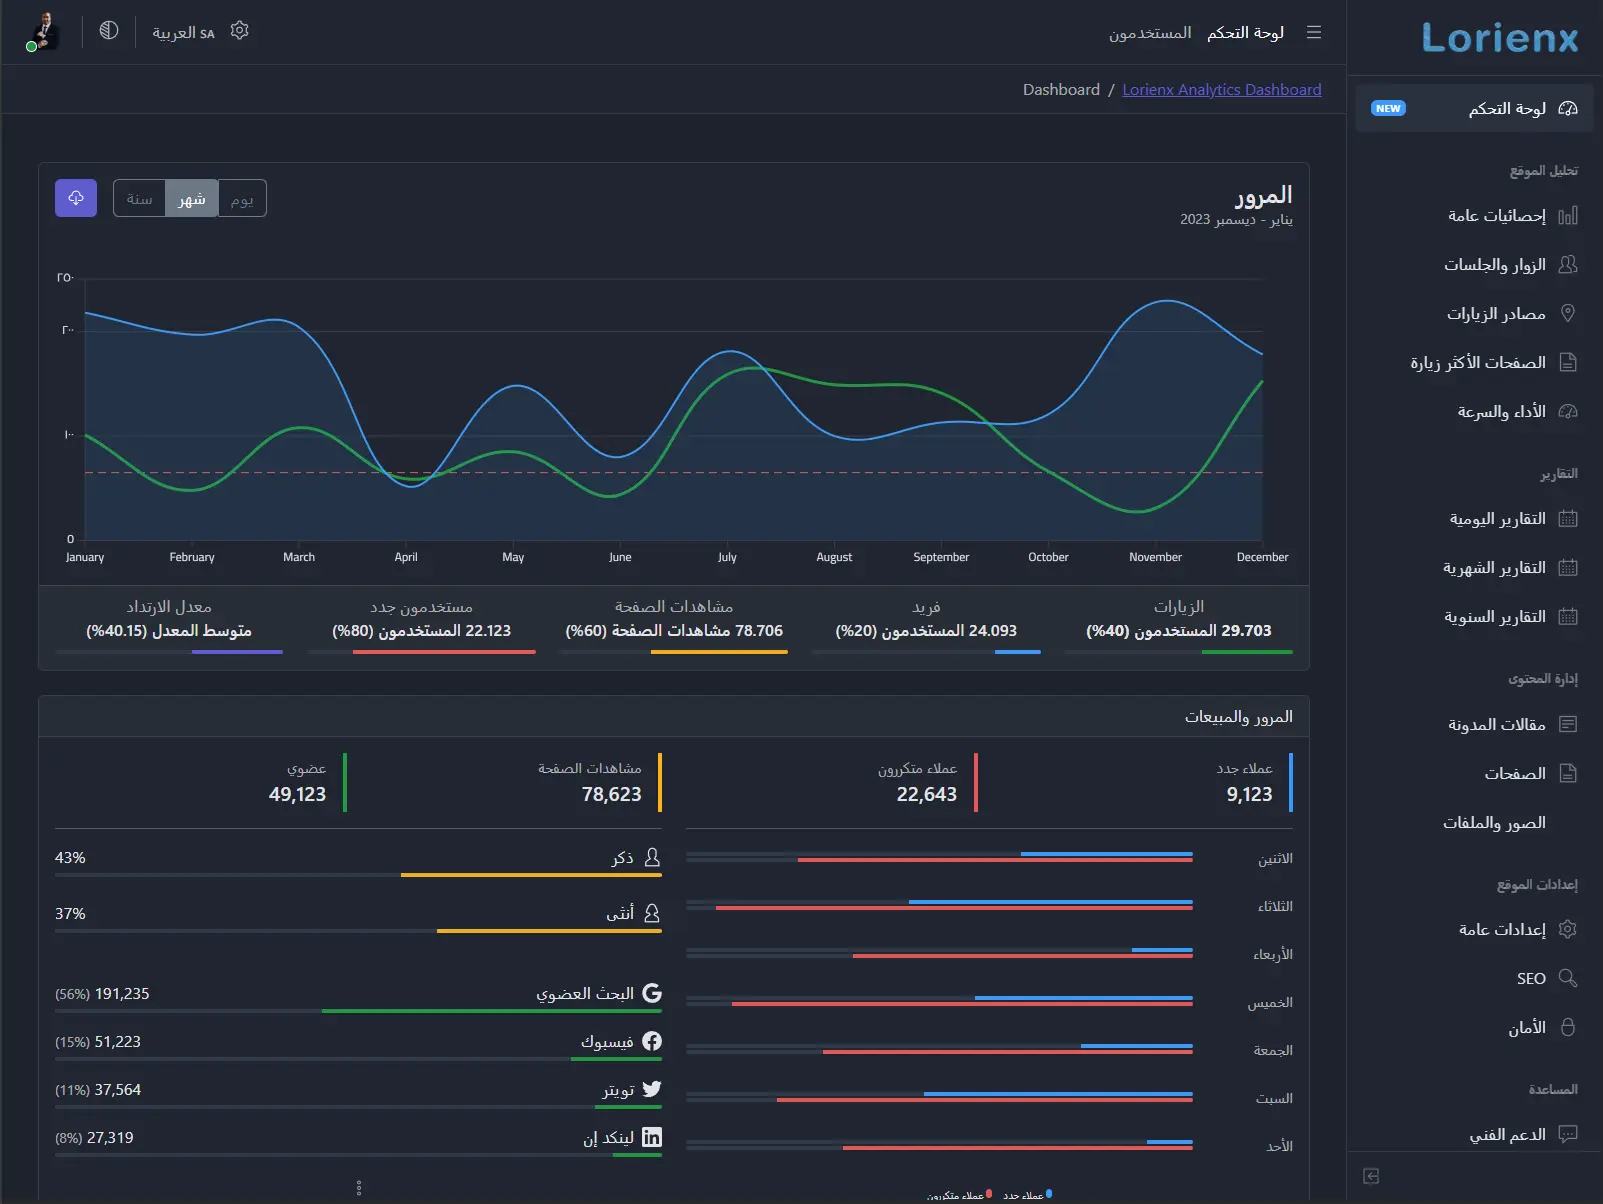Switch traffic chart to سنة view
The height and width of the screenshot is (1204, 1603).
(139, 198)
